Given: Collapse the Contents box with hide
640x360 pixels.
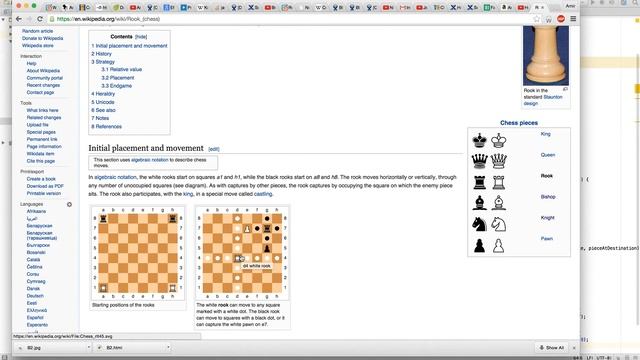Looking at the screenshot, I should point(141,37).
